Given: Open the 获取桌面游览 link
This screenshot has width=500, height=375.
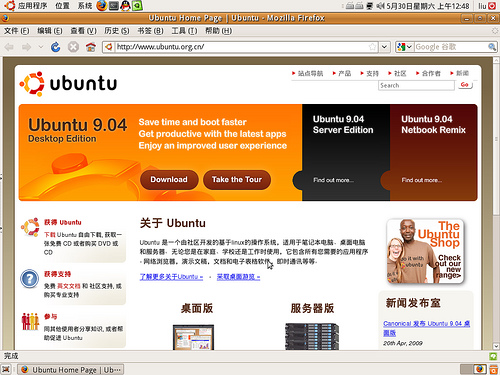Looking at the screenshot, I should (x=238, y=277).
